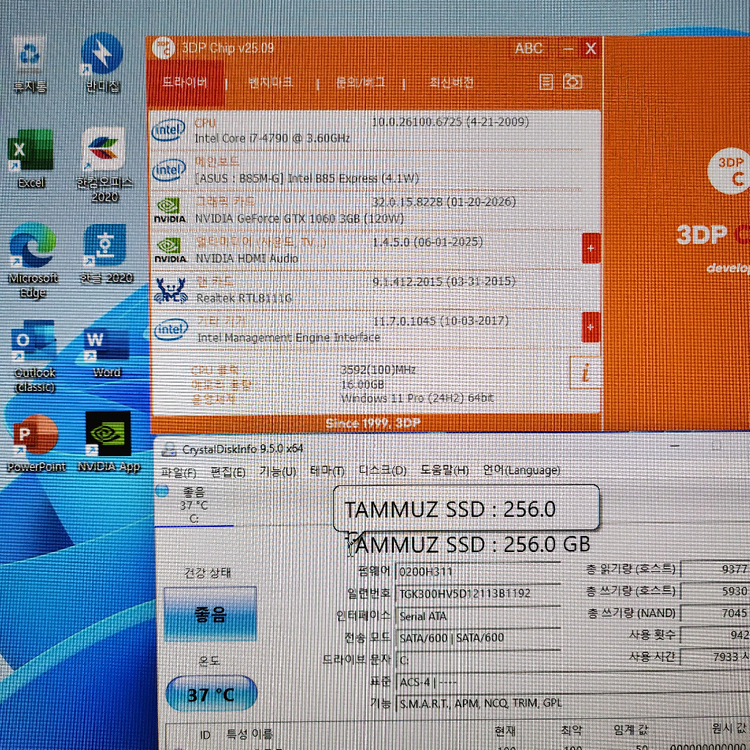Open the 문의/버그 tab in 3DP Chip

pyautogui.click(x=360, y=83)
